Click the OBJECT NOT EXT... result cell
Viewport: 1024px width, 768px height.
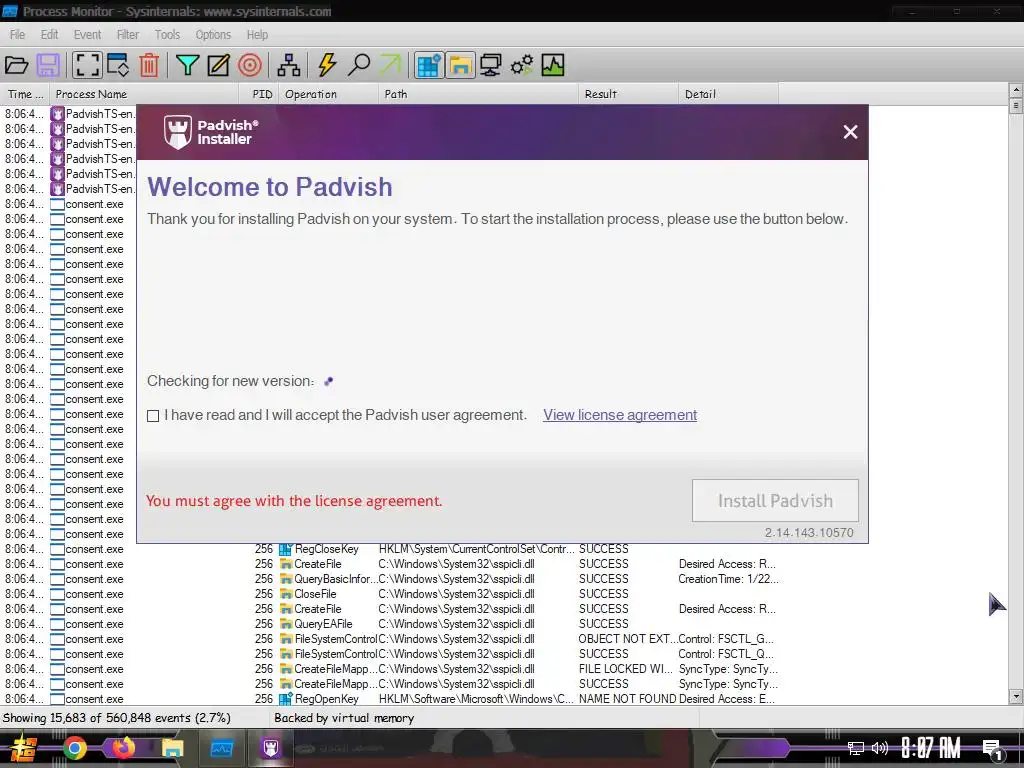pyautogui.click(x=628, y=639)
